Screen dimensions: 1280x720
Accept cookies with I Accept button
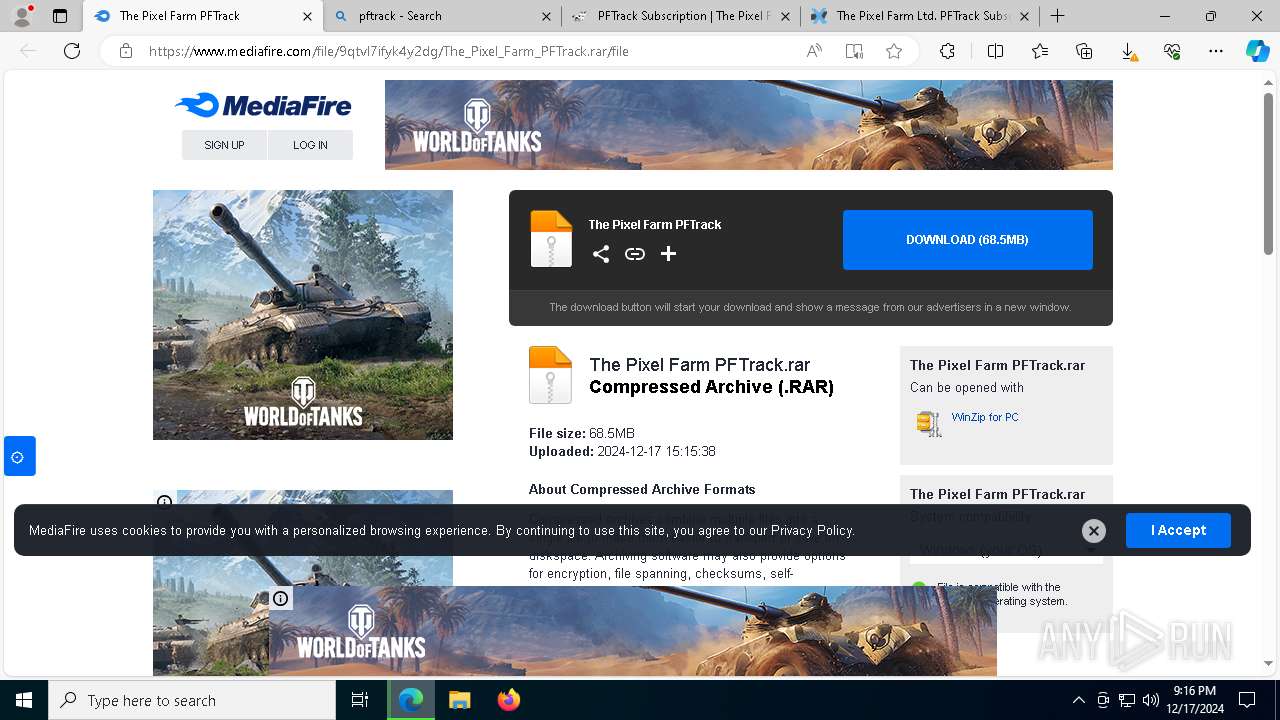tap(1178, 530)
